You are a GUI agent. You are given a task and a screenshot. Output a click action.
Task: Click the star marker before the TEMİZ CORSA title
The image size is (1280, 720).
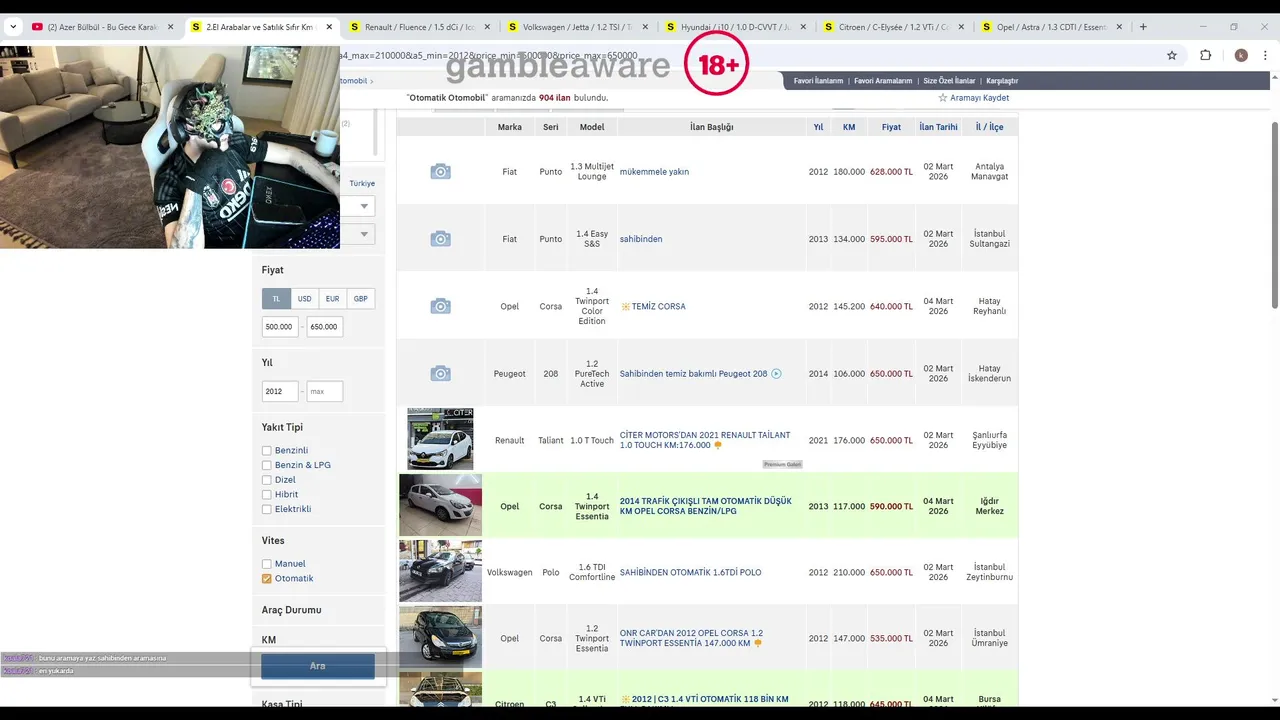point(625,306)
